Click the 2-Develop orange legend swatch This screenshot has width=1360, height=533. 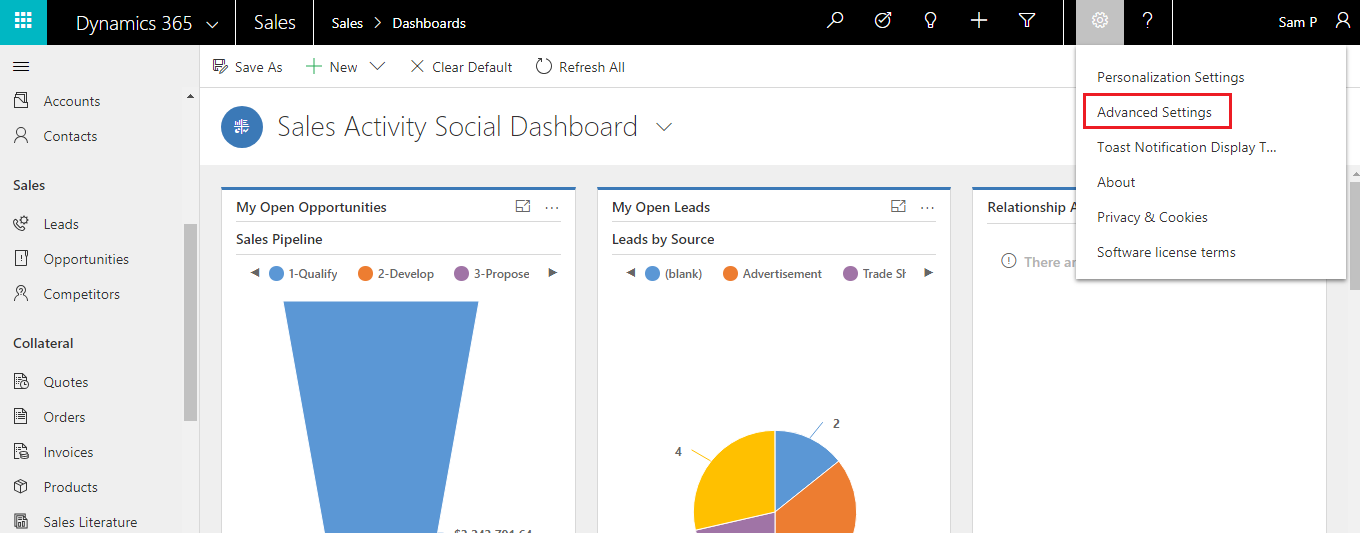[x=365, y=273]
